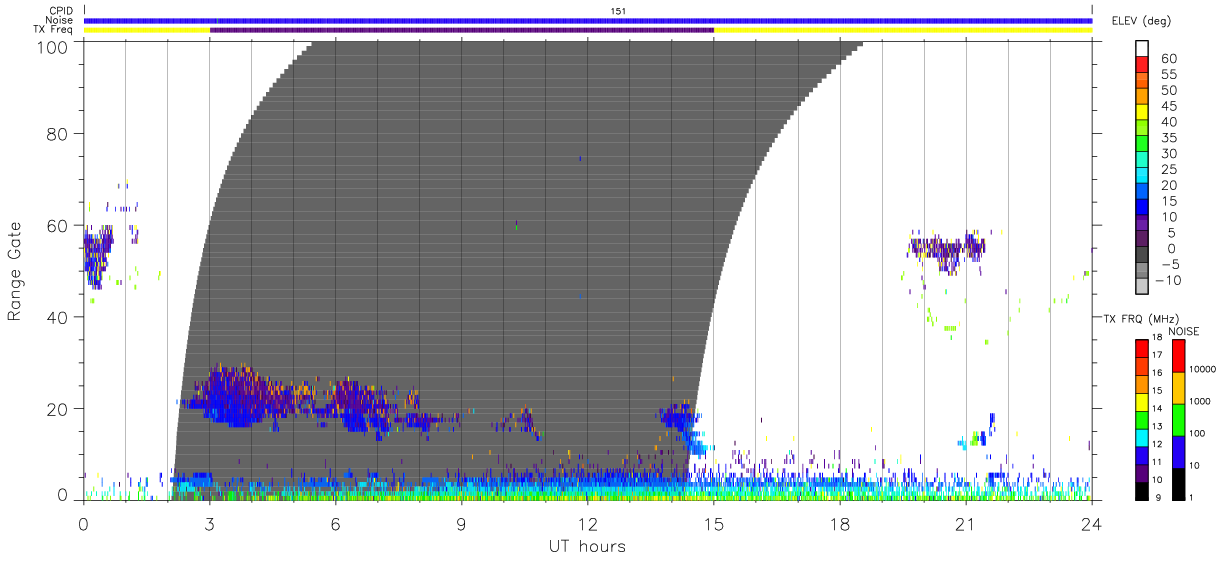Select the CPID label at top left
1228x567 pixels.
(62, 10)
